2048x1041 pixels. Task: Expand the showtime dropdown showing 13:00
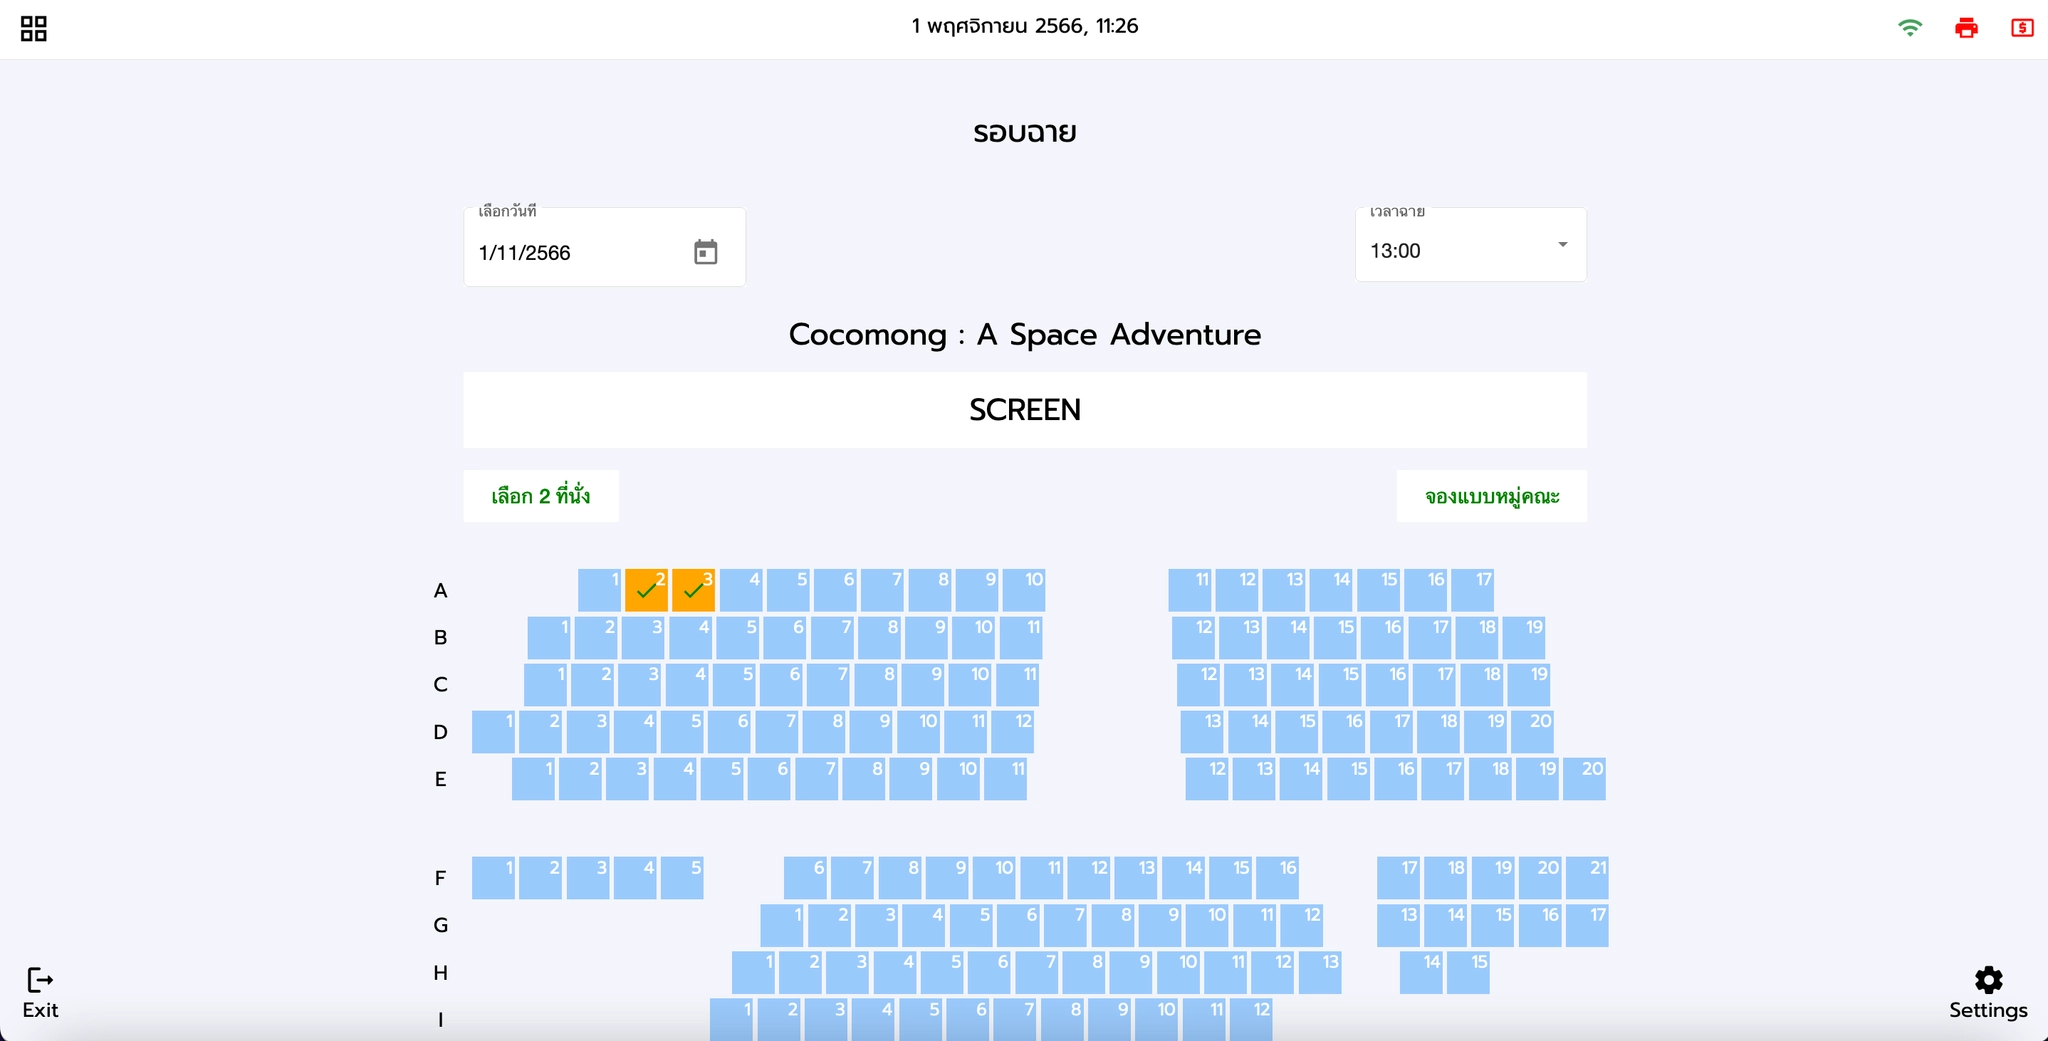(1470, 249)
